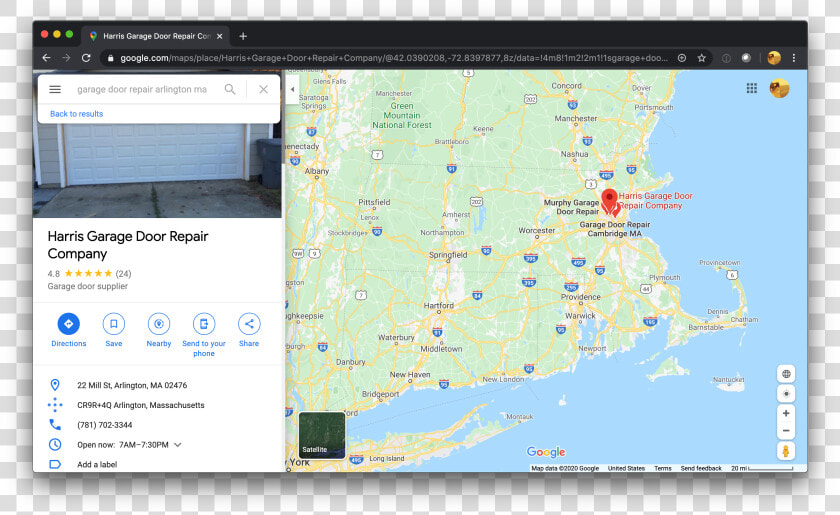Save this place with the Save icon
This screenshot has height=515, width=840.
114,324
